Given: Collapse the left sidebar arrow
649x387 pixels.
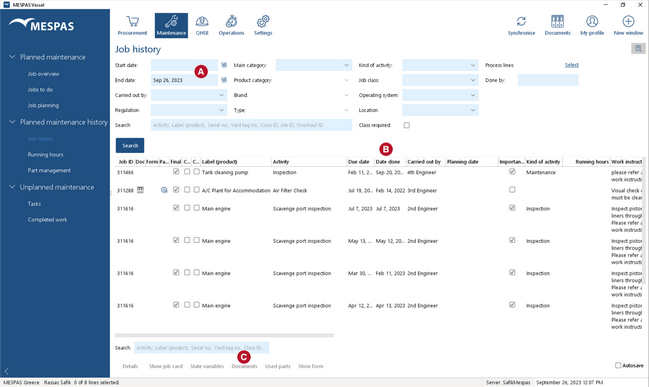Looking at the screenshot, I should [7, 371].
